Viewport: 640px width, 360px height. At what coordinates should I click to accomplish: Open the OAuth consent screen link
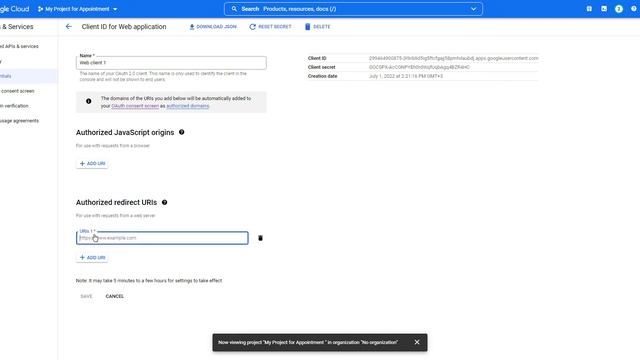135,106
